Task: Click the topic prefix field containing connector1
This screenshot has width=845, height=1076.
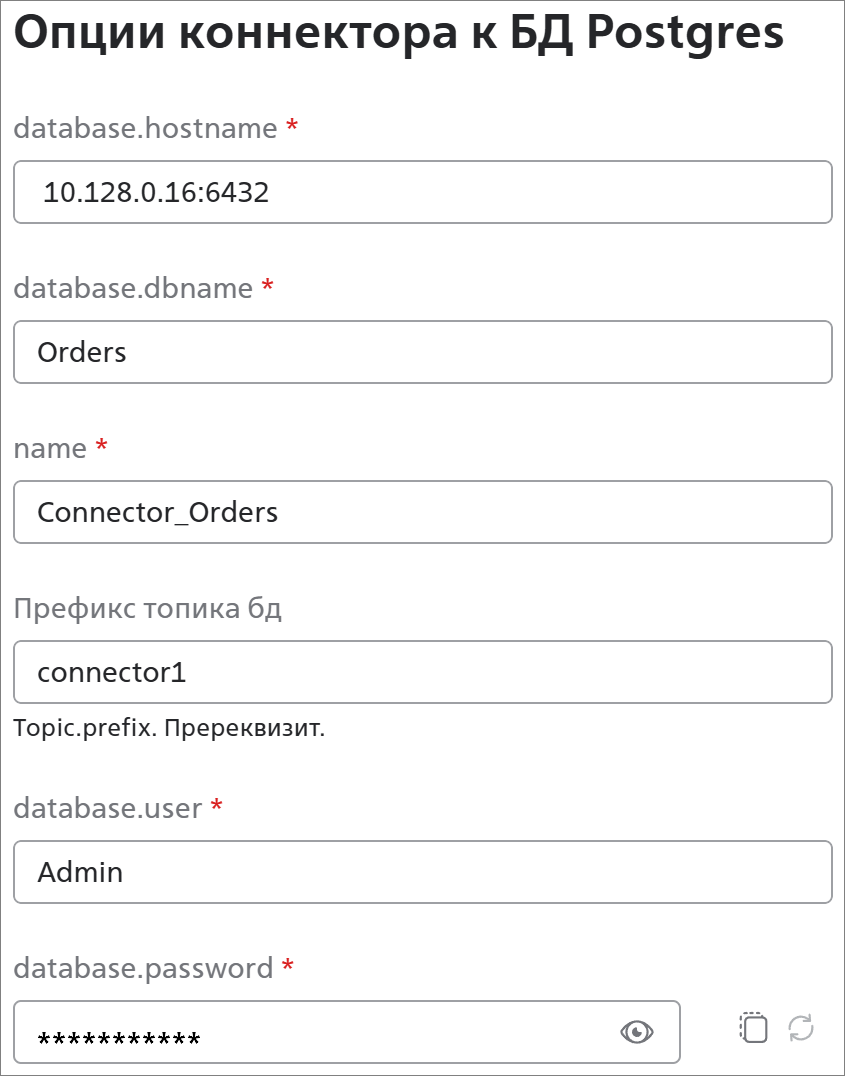Action: tap(423, 672)
